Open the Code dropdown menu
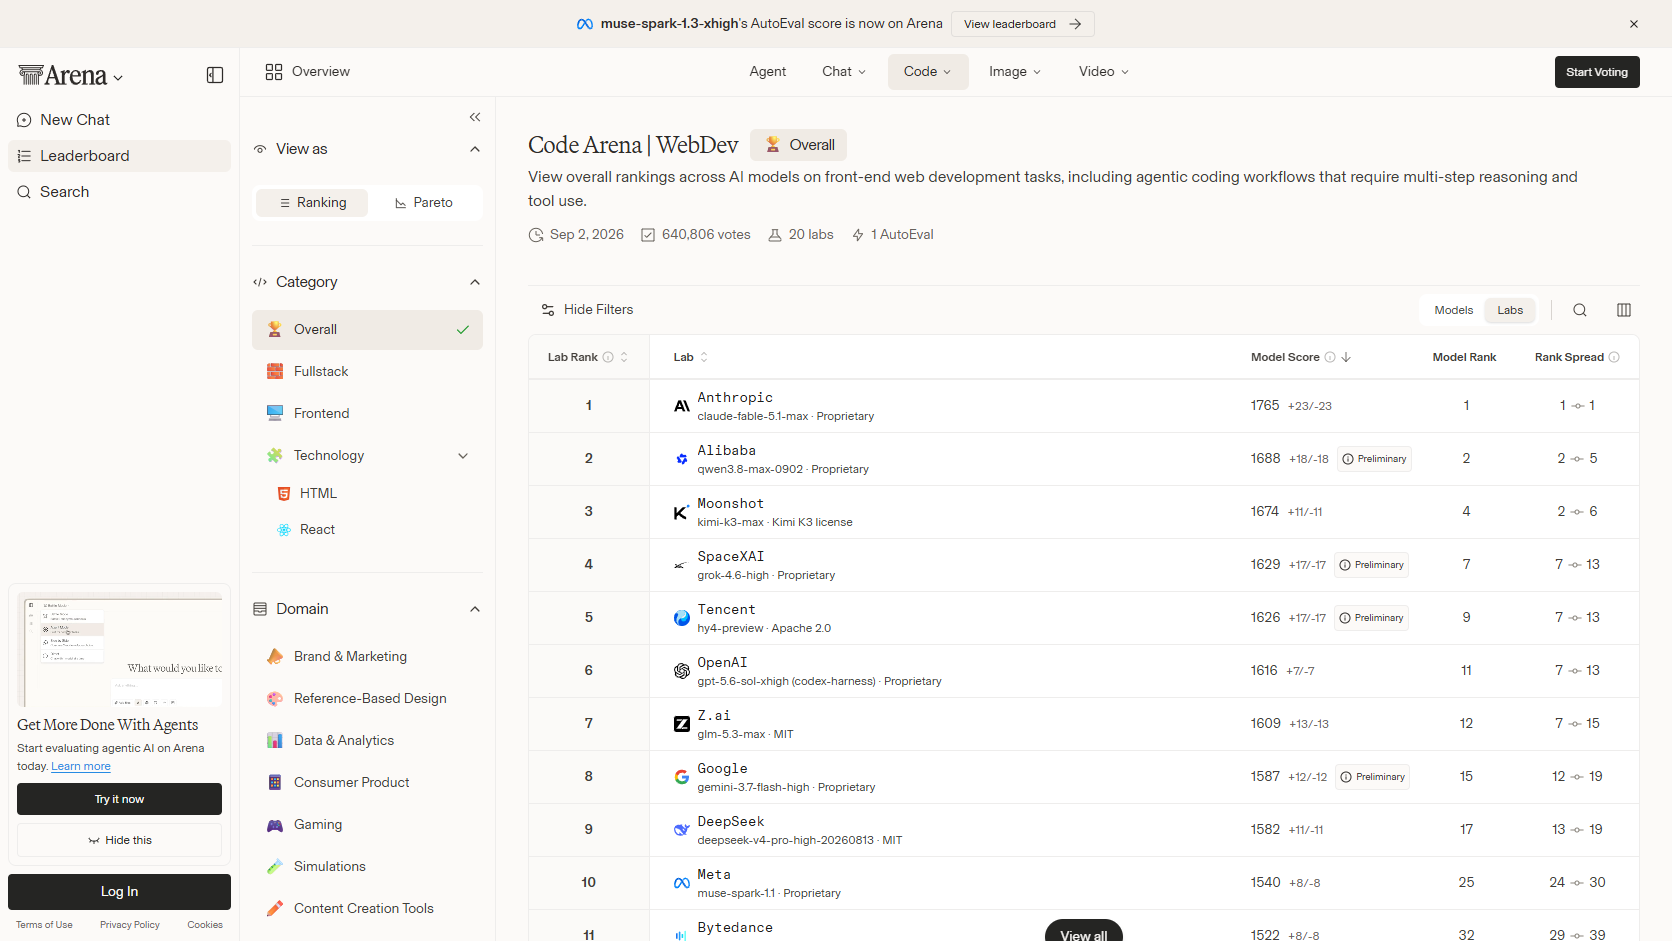This screenshot has width=1672, height=941. pyautogui.click(x=928, y=72)
